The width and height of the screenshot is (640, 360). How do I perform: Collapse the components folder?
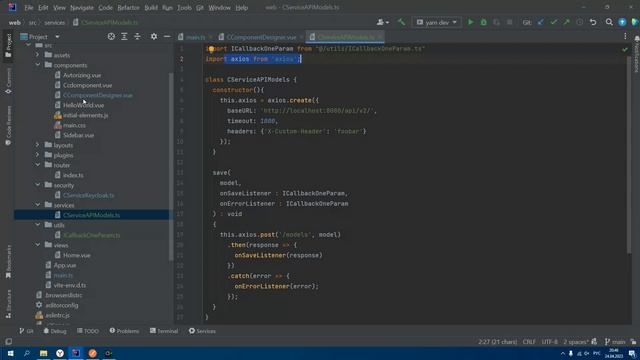click(x=38, y=65)
